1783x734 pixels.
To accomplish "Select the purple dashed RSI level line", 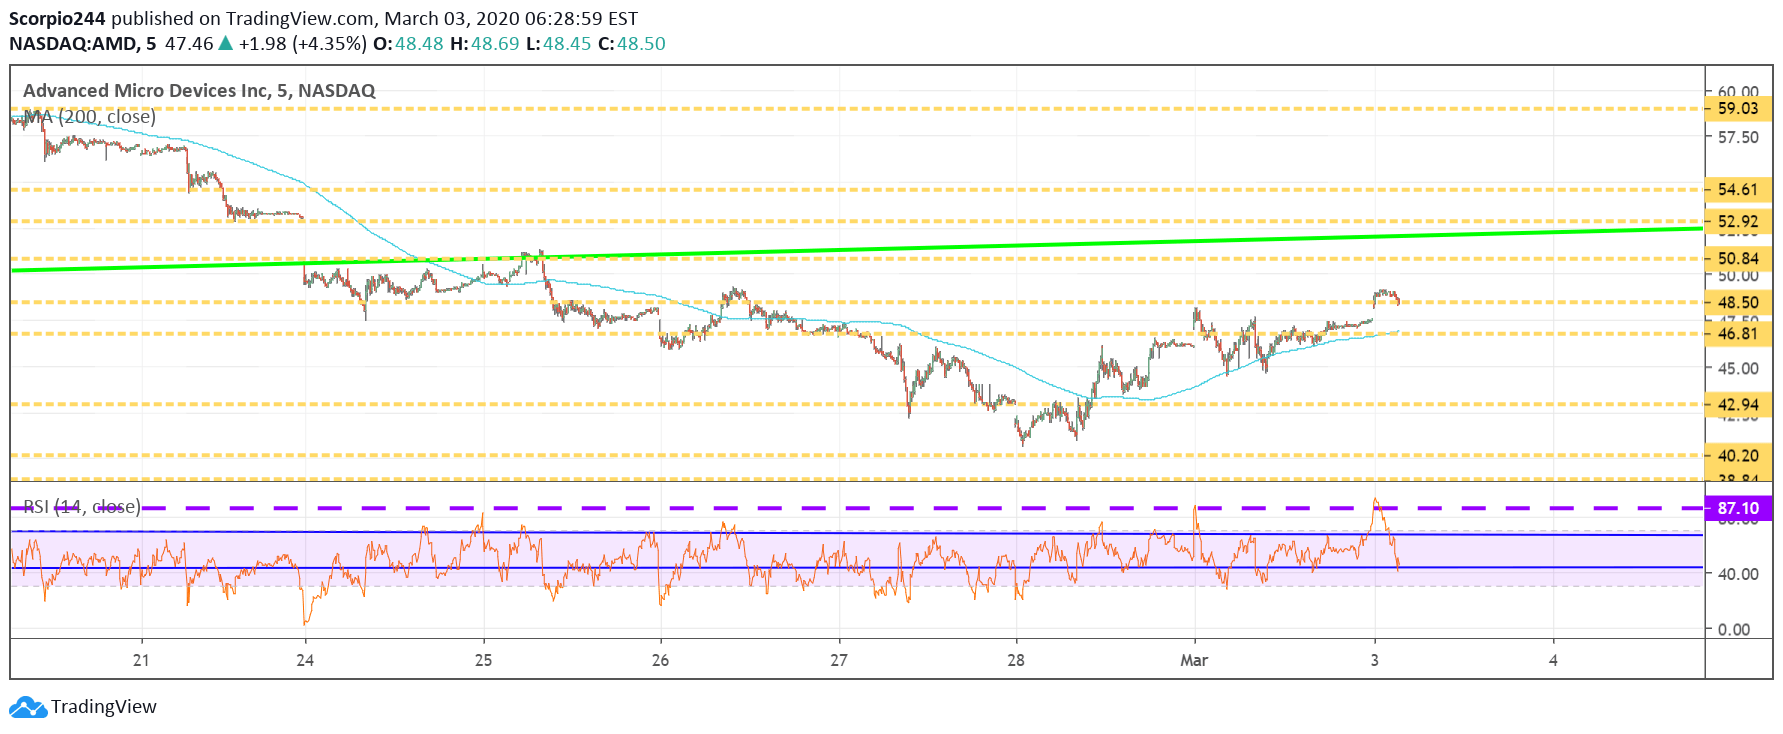I will 857,508.
